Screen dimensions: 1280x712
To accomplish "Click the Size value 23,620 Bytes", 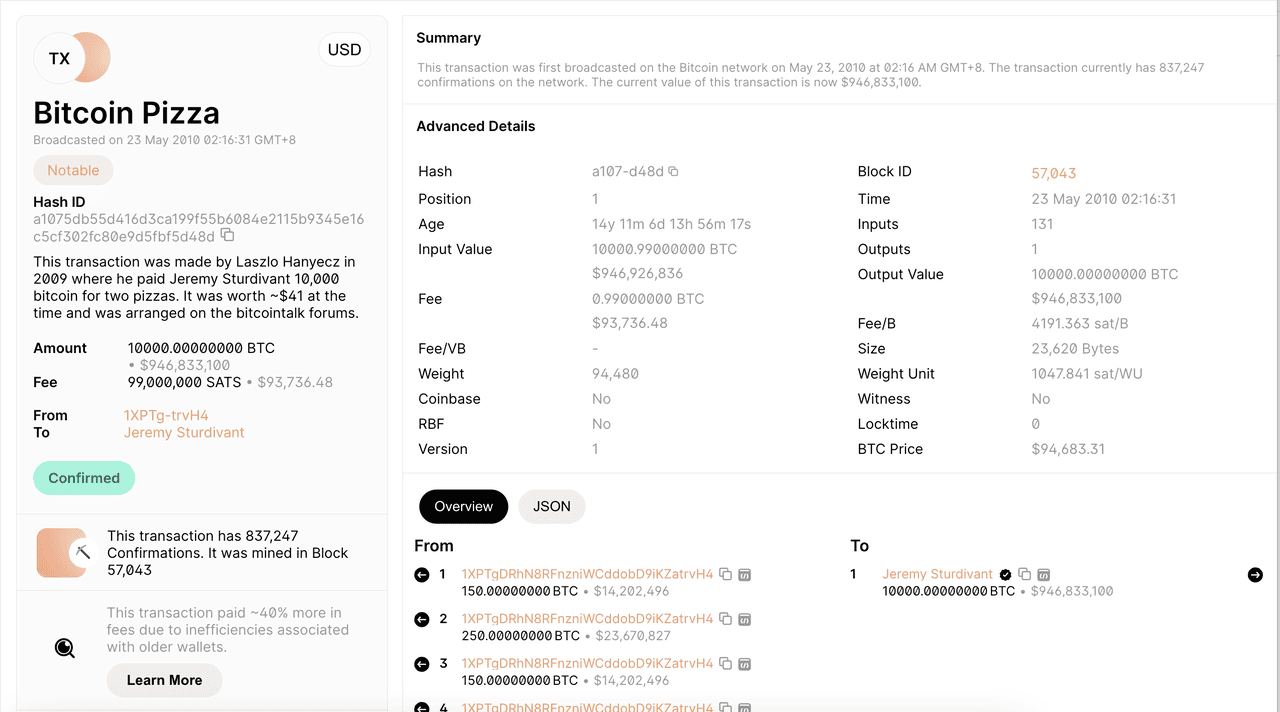I will tap(1075, 349).
